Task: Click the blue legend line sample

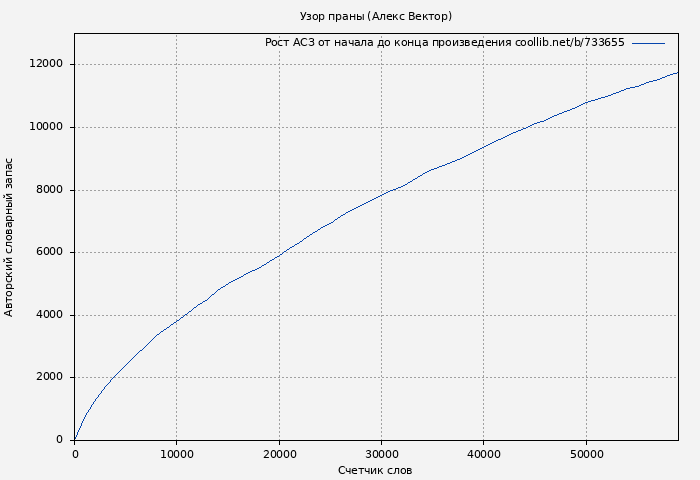Action: (x=648, y=43)
